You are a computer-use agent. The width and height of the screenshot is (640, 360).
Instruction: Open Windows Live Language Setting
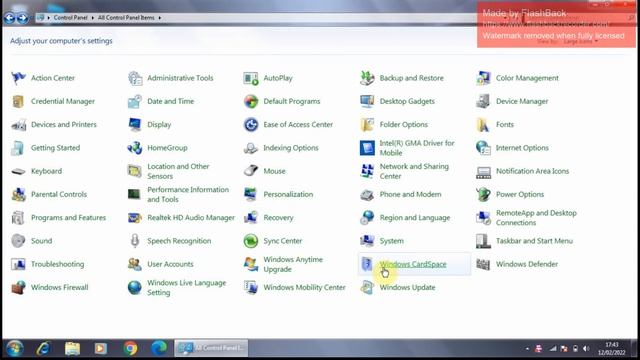click(187, 288)
